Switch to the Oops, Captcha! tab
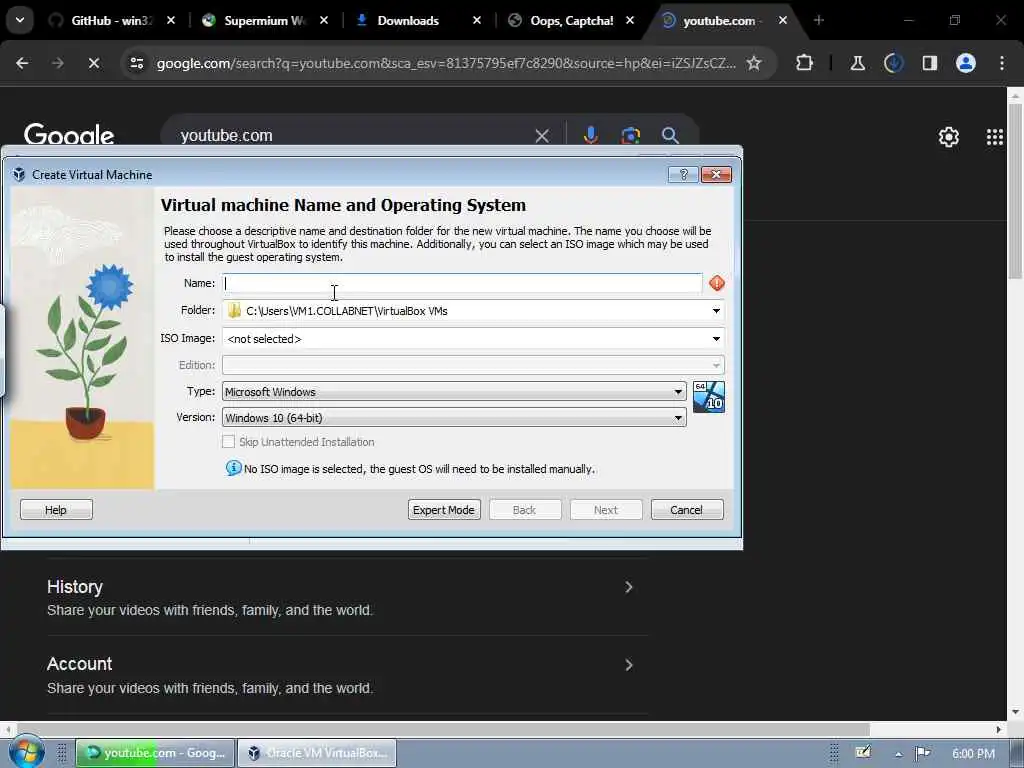This screenshot has width=1024, height=768. tap(571, 20)
